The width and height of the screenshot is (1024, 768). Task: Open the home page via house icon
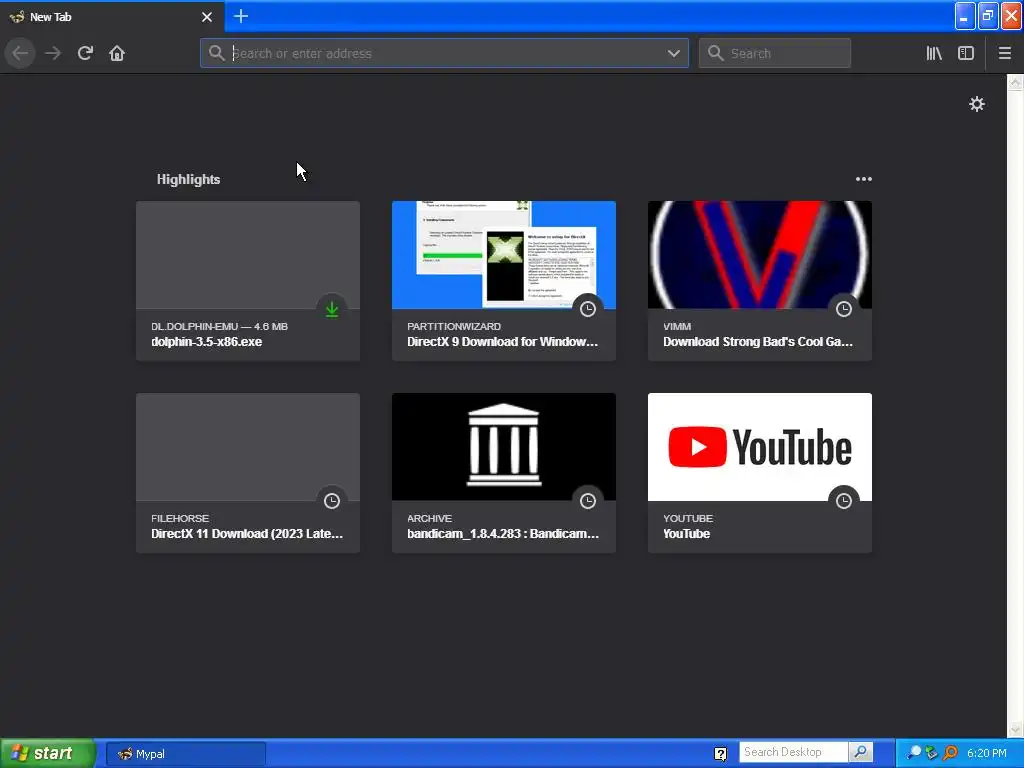point(117,53)
